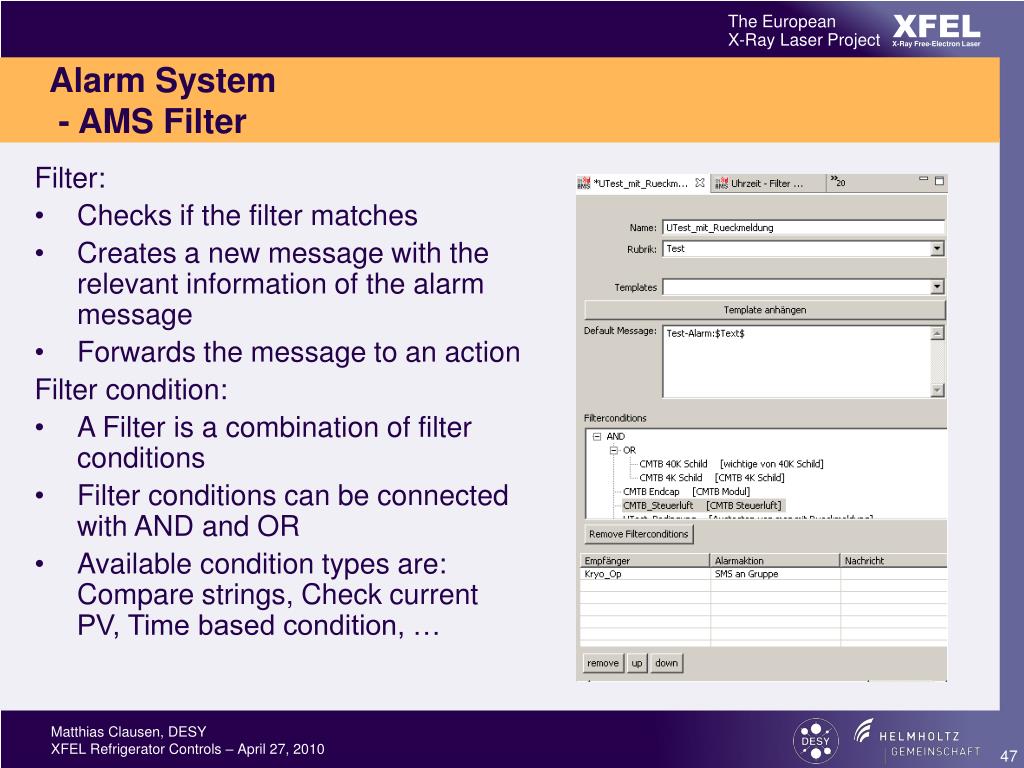This screenshot has height=768, width=1024.
Task: Click the Empfänger column header
Action: 644,560
